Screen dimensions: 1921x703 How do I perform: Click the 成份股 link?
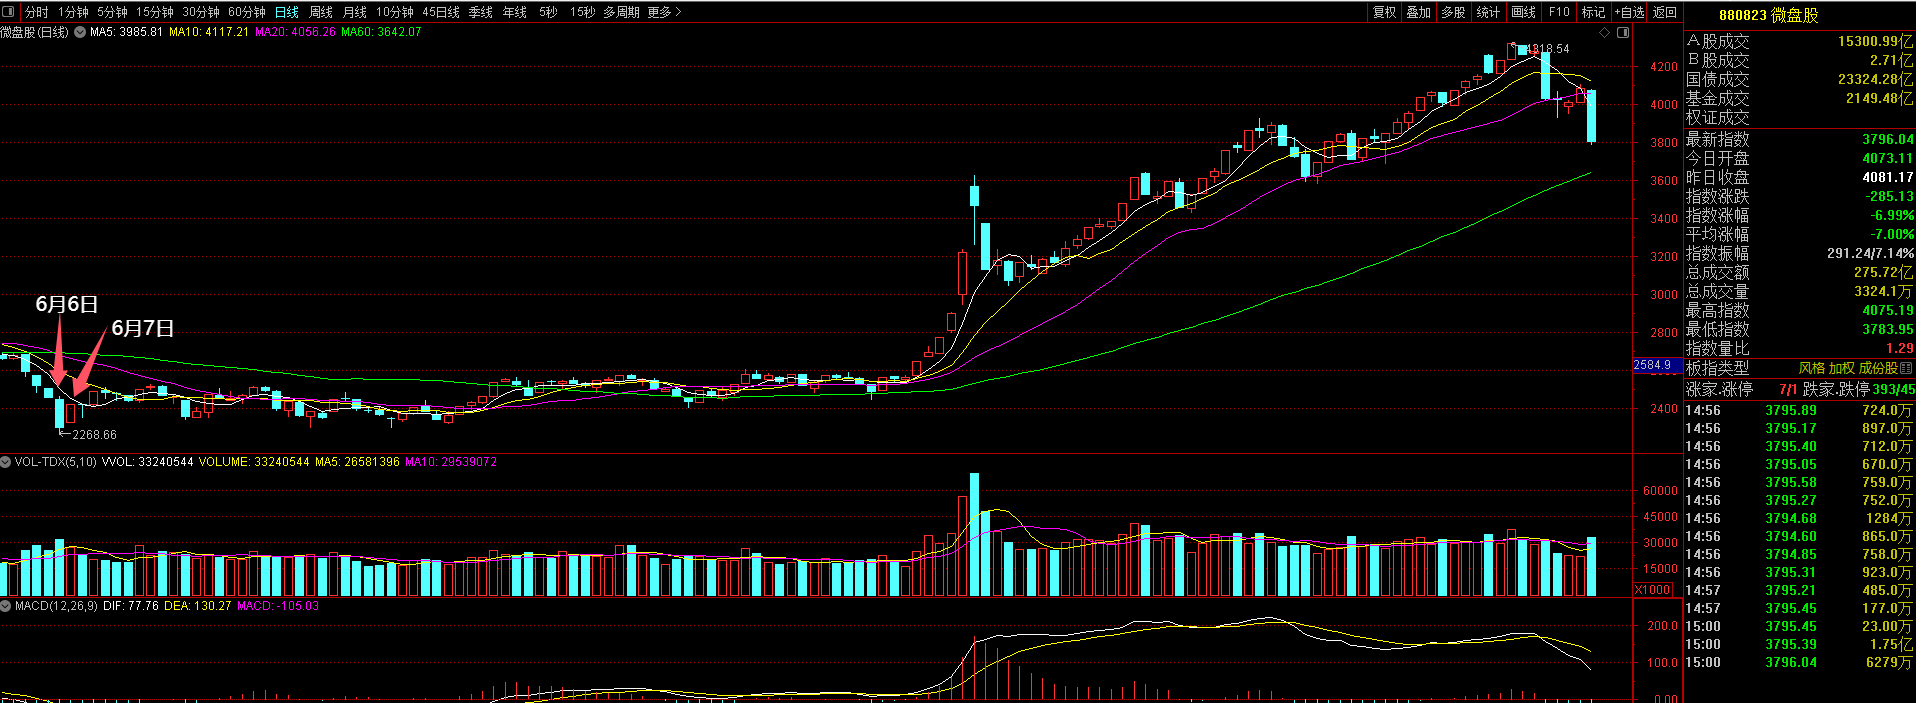tap(1878, 368)
